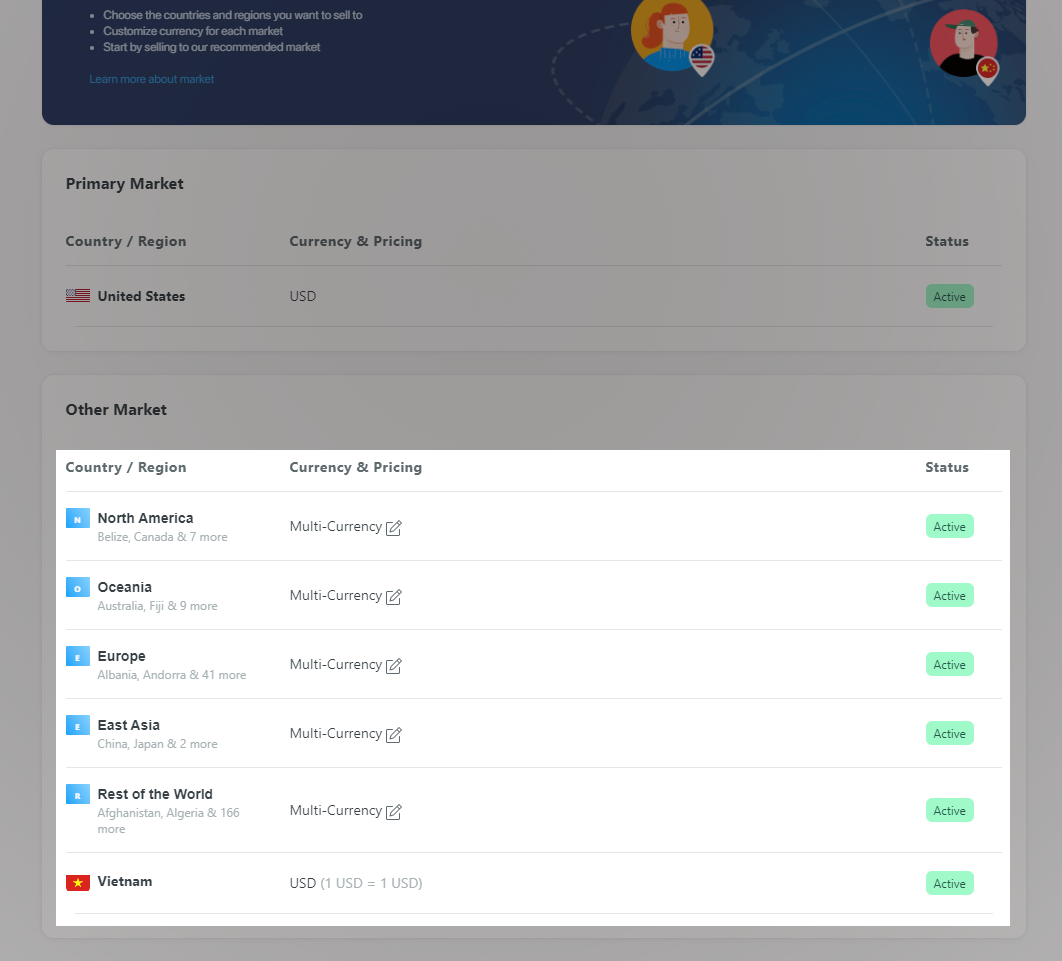Viewport: 1062px width, 961px height.
Task: Click the East Asia 'E' region icon
Action: (78, 725)
